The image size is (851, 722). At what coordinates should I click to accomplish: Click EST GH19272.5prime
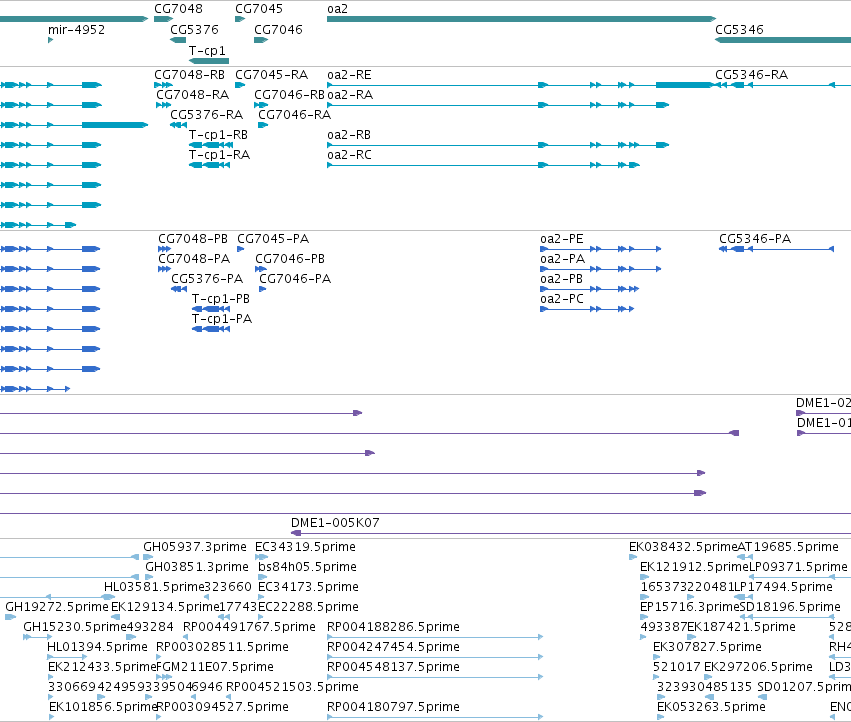(57, 607)
